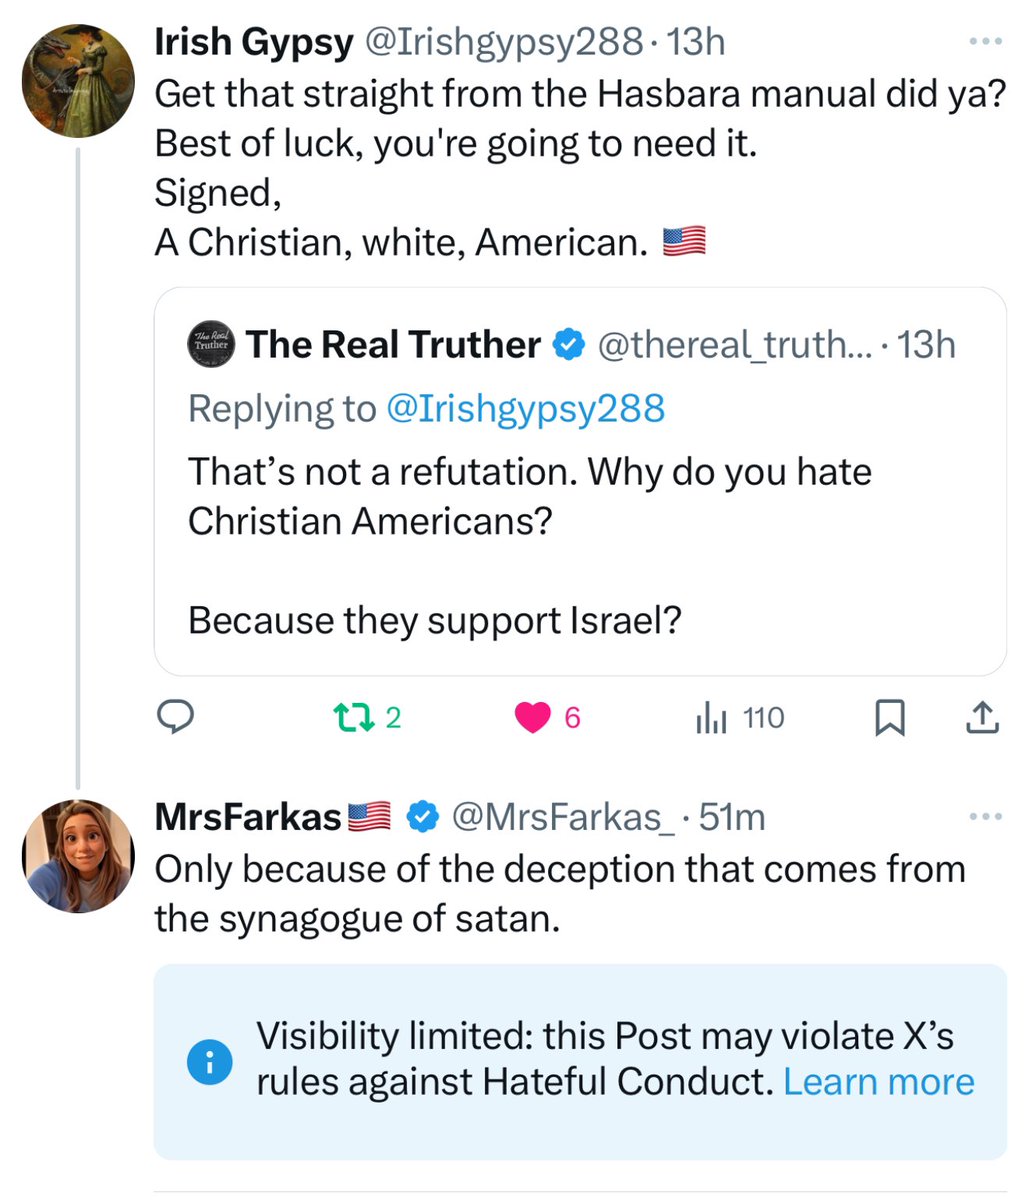Open more options for Irish Gypsy post

[x=985, y=41]
